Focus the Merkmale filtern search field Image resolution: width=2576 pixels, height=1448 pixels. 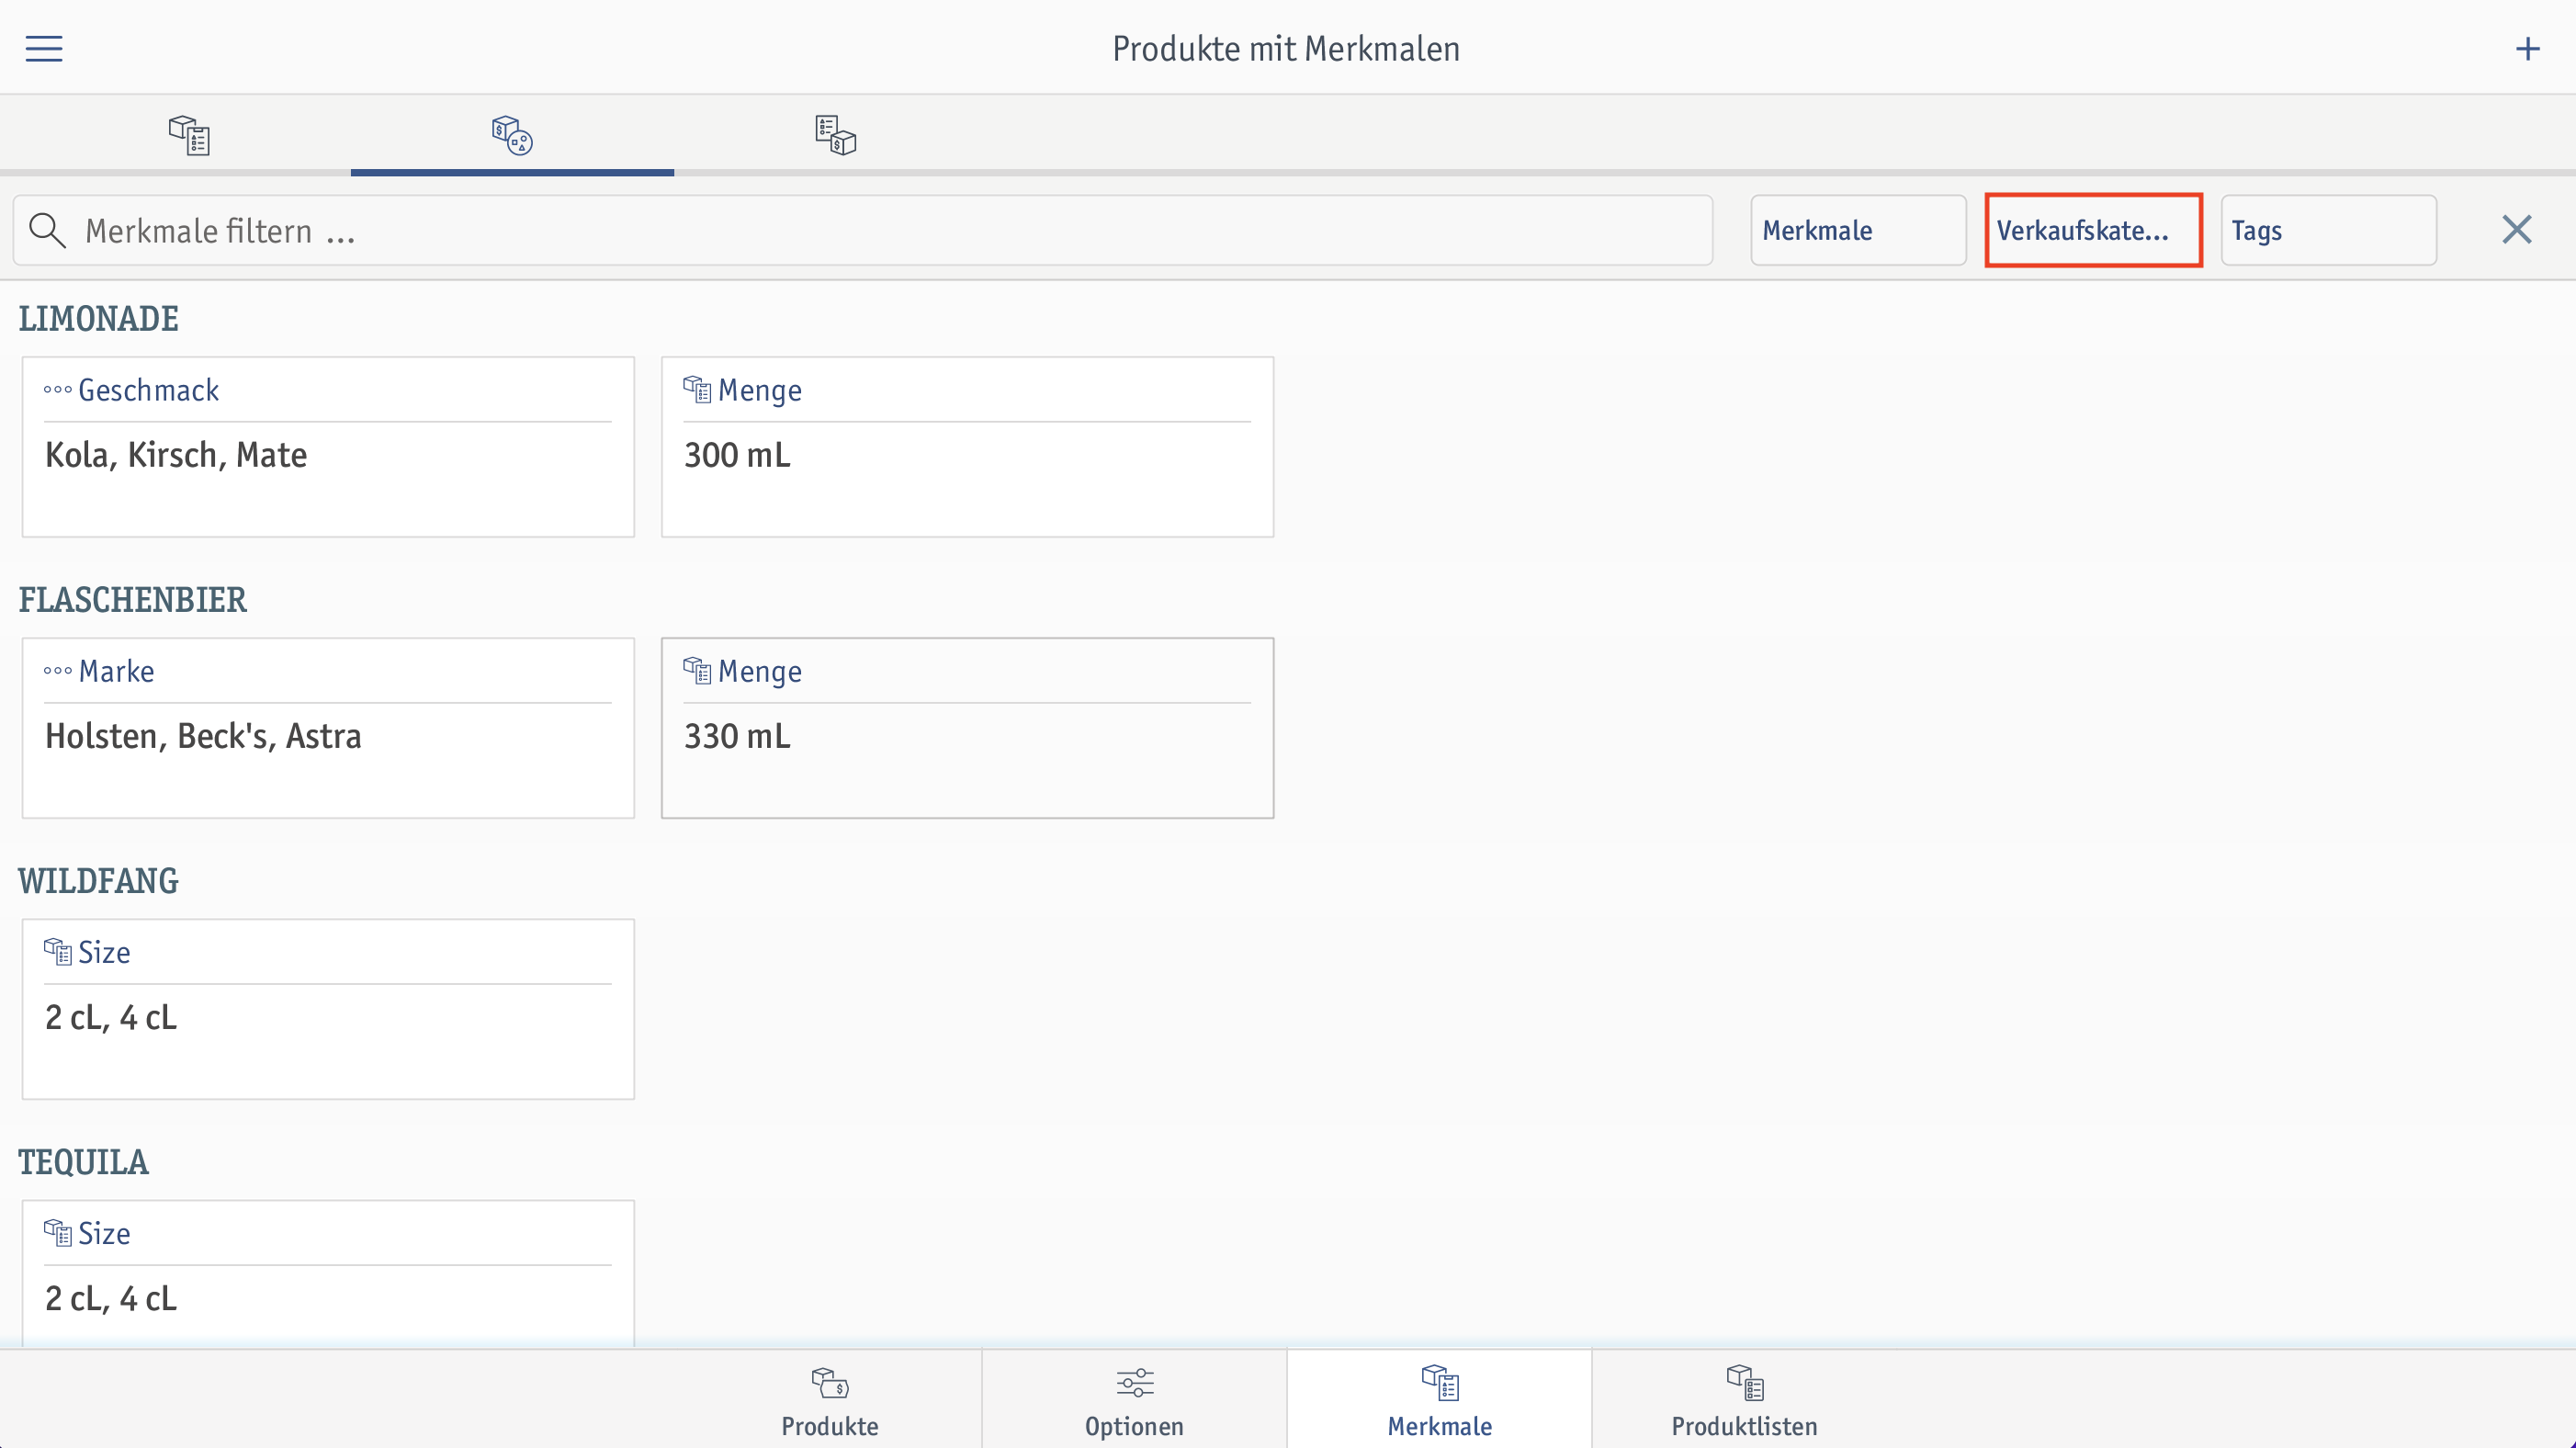[x=863, y=230]
